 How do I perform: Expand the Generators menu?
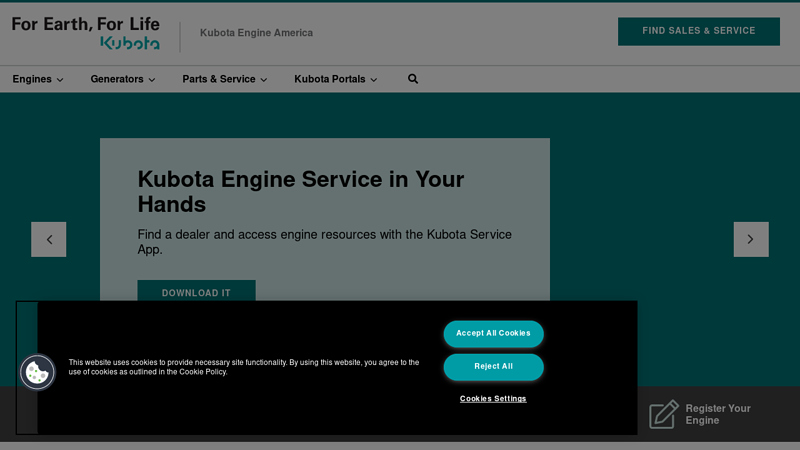[123, 79]
